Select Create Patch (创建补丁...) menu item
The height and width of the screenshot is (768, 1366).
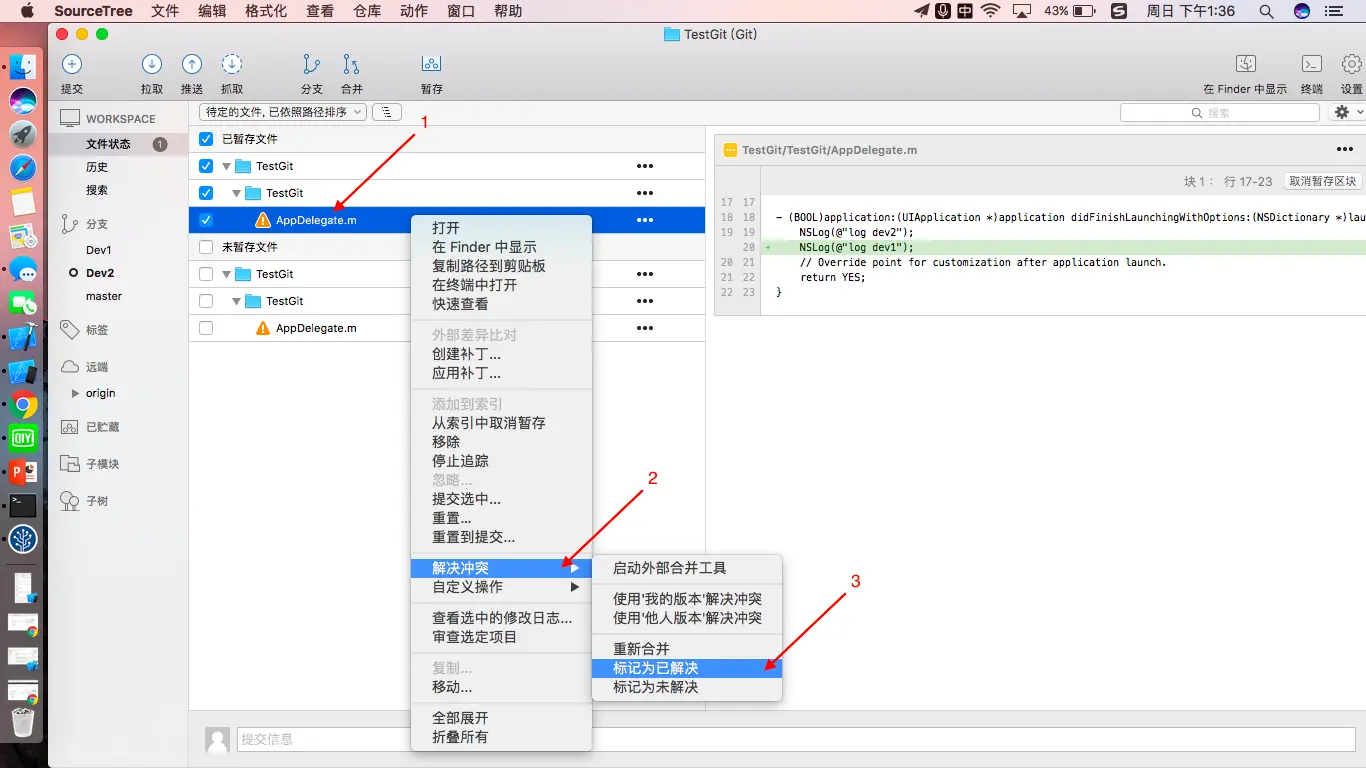502,354
